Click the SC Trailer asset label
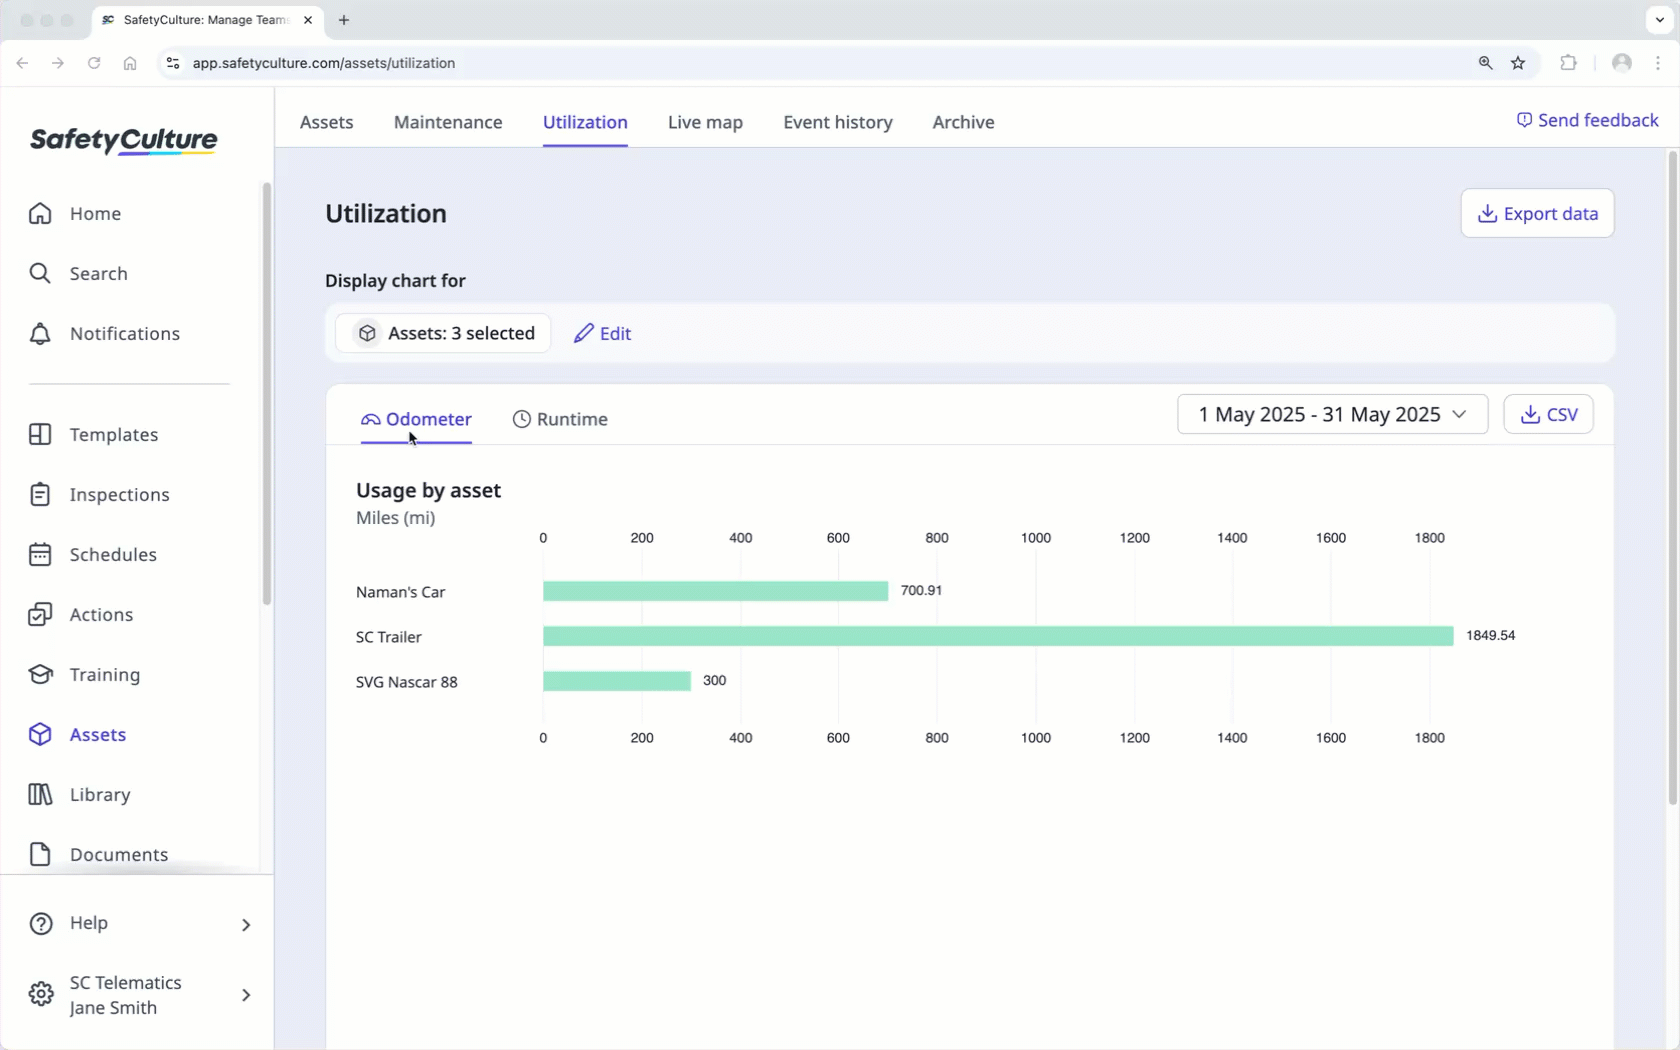1680x1050 pixels. (388, 637)
